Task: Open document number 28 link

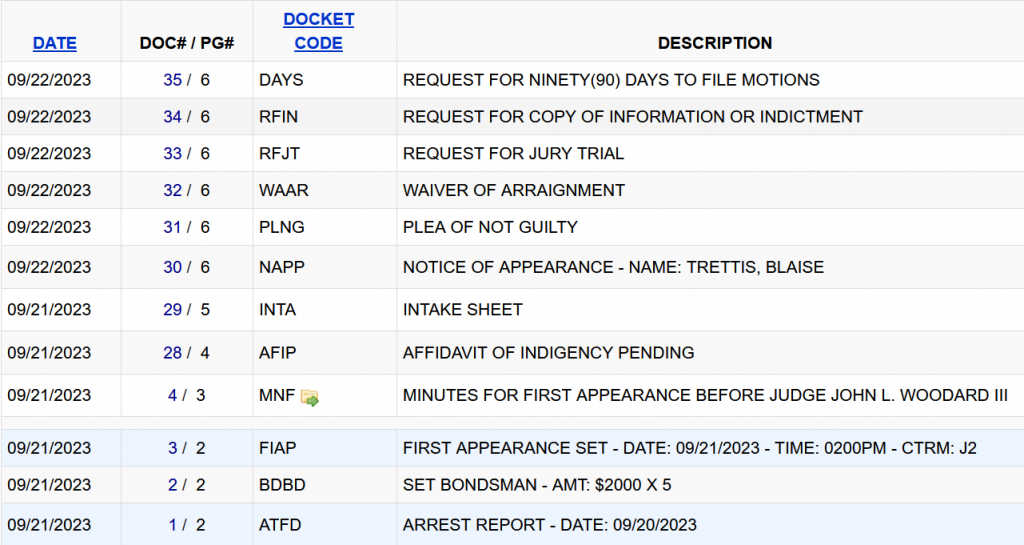Action: (x=172, y=353)
